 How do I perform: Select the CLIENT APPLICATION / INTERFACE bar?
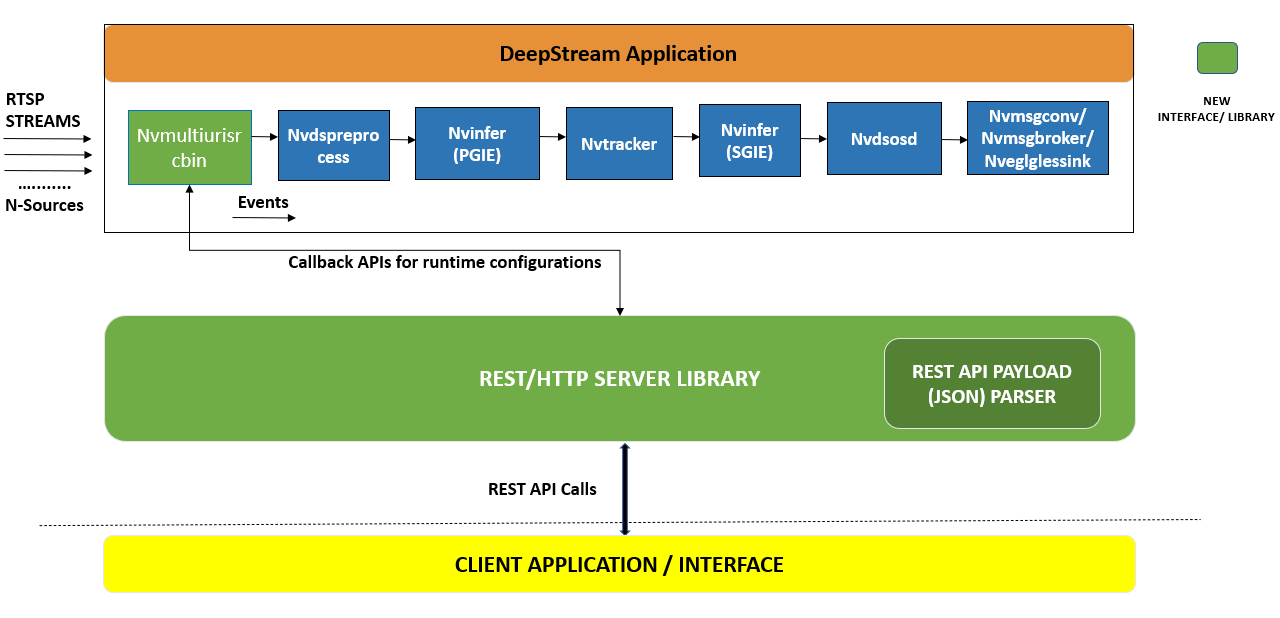pos(619,564)
